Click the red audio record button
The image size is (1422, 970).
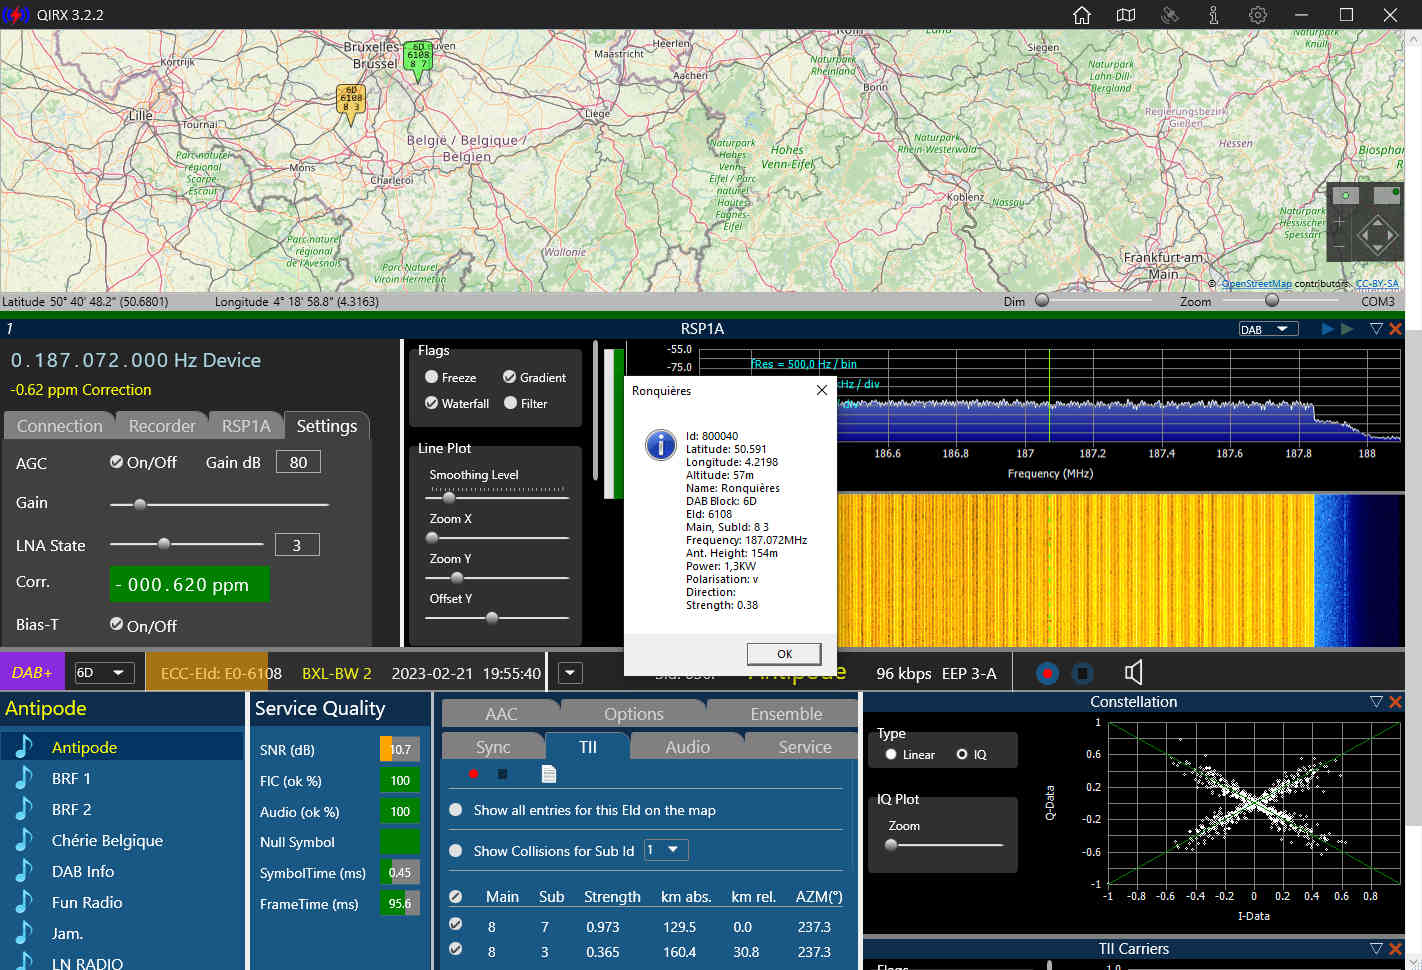tap(1047, 673)
